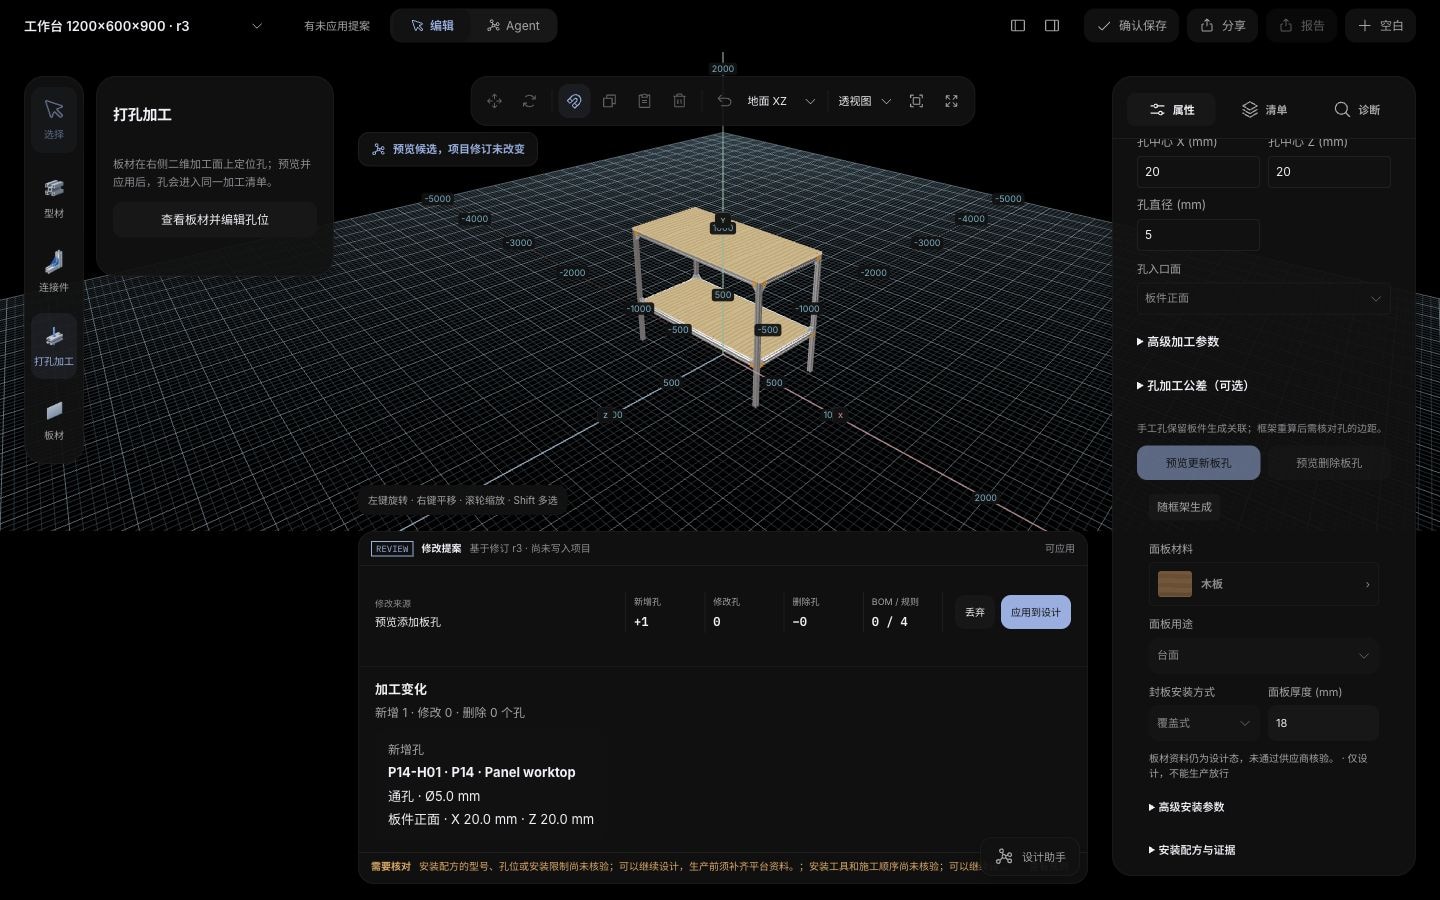Click 查看板材并编辑孔位 button

(215, 220)
